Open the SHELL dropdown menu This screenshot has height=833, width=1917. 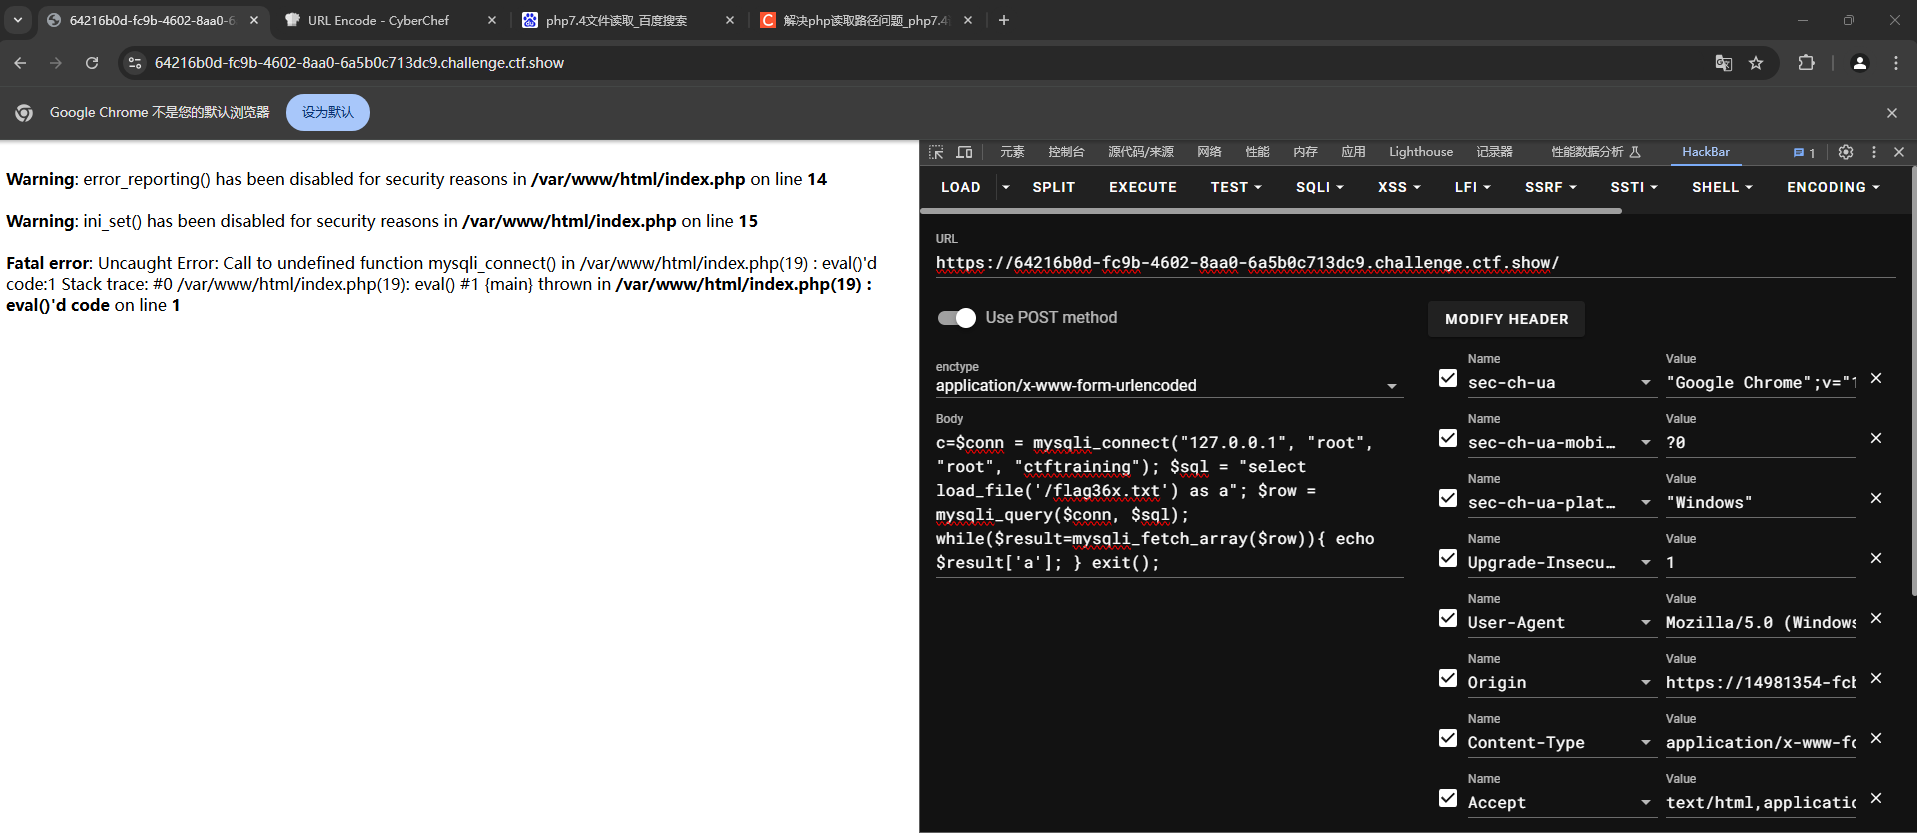click(1722, 187)
